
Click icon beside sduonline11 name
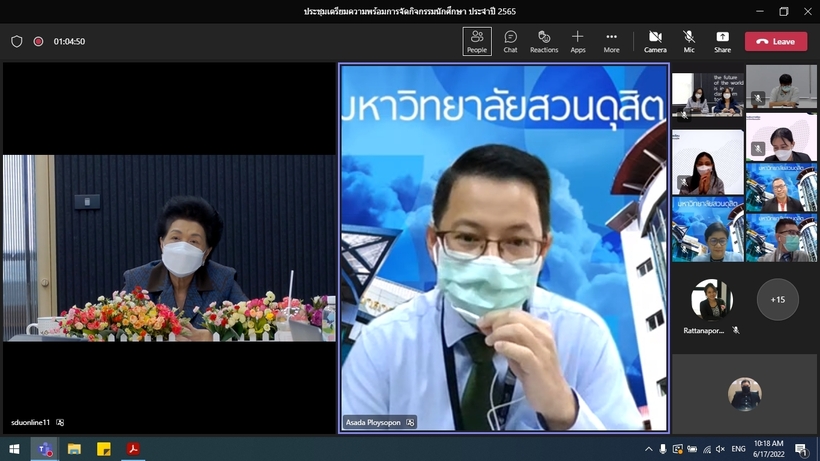[x=60, y=422]
